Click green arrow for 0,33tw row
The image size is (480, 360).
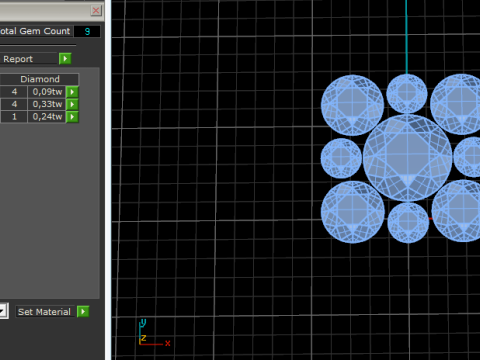click(x=72, y=104)
